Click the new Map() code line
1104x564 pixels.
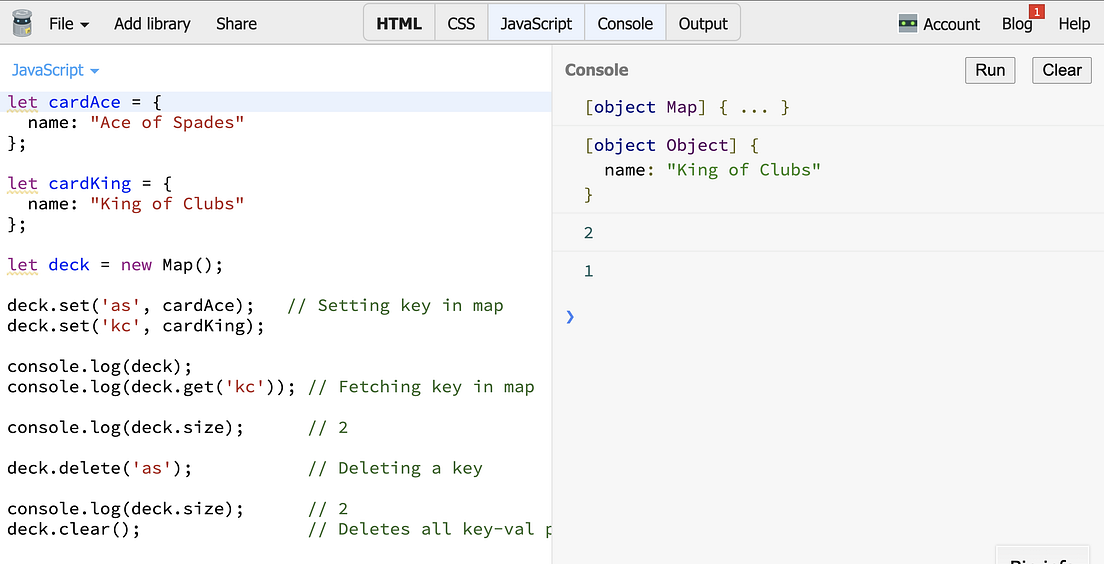pyautogui.click(x=115, y=265)
